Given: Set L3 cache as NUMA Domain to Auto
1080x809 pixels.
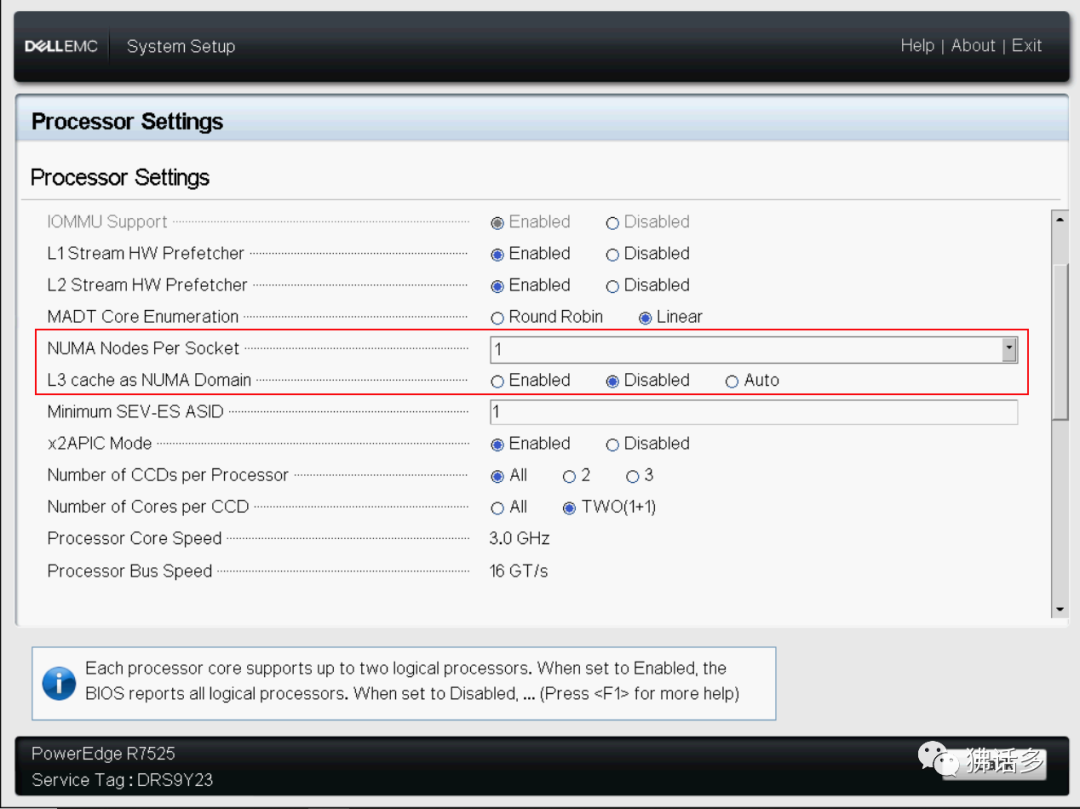Looking at the screenshot, I should point(733,381).
